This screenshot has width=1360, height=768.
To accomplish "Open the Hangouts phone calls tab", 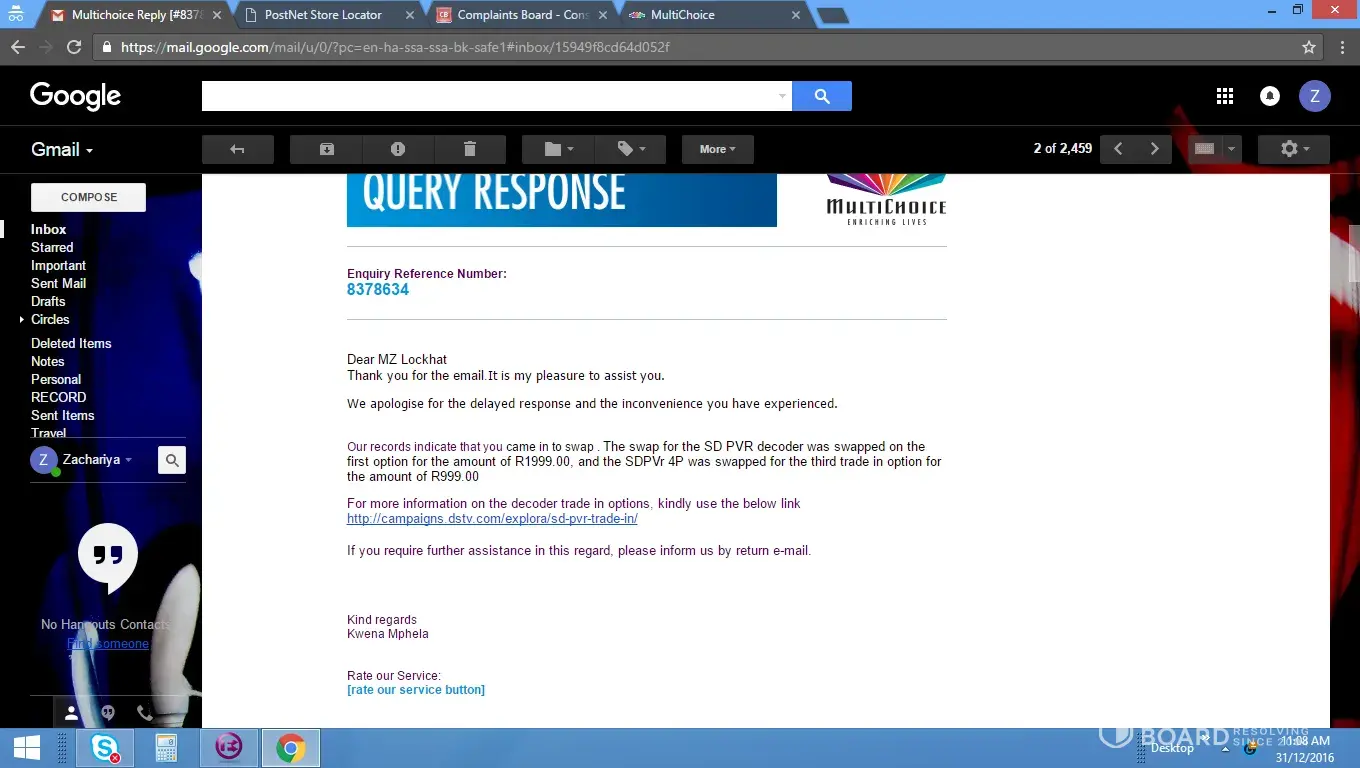I will [x=144, y=713].
